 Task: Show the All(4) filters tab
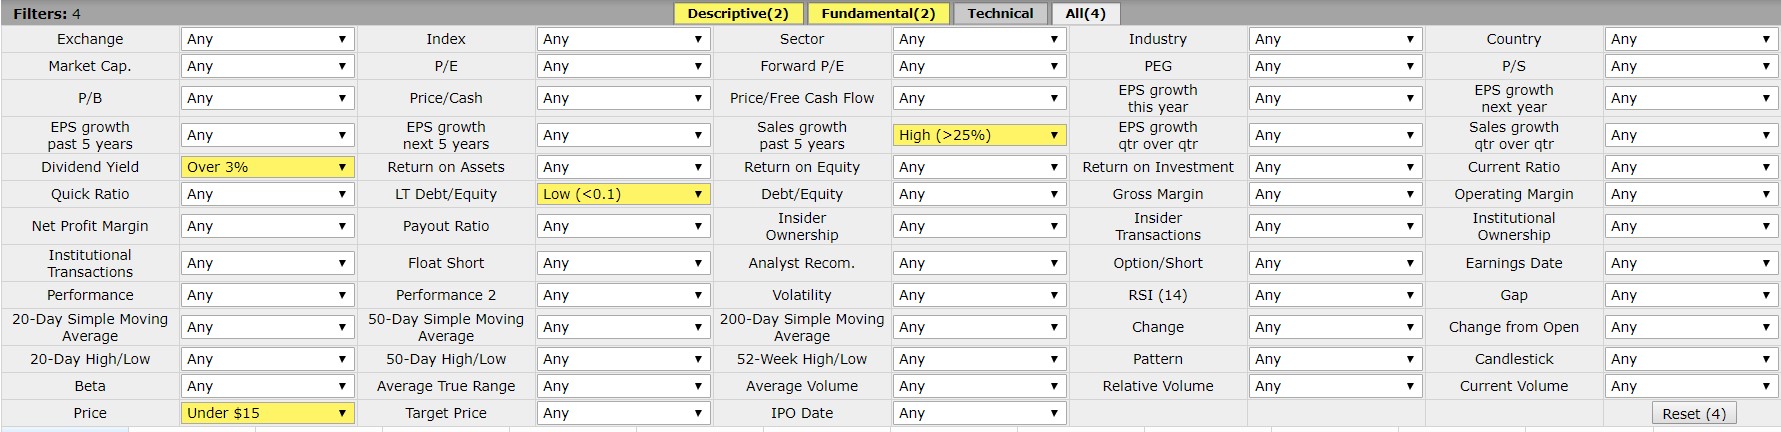click(x=1085, y=13)
